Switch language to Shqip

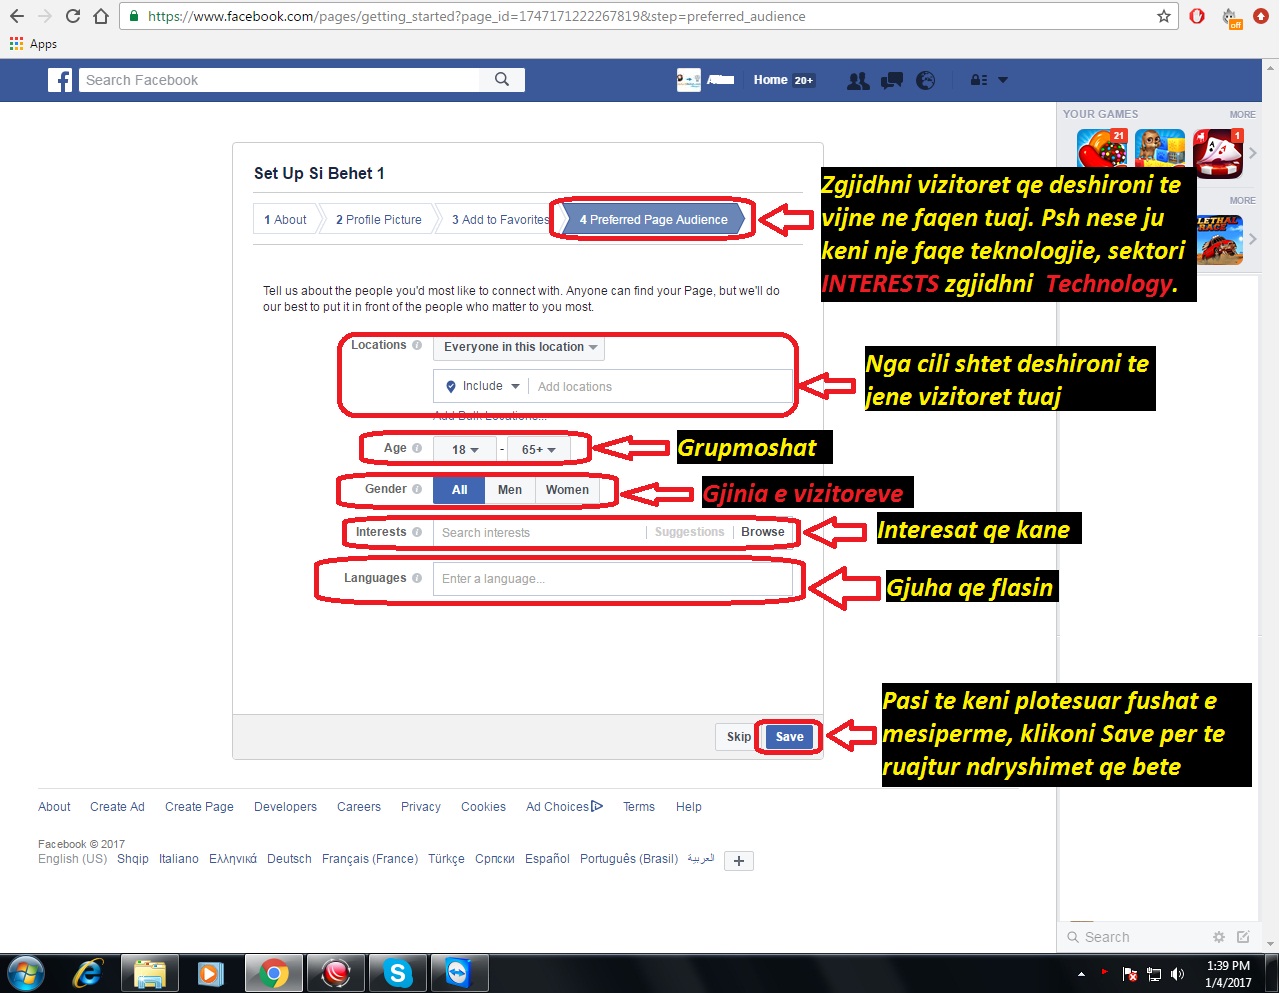pyautogui.click(x=133, y=859)
